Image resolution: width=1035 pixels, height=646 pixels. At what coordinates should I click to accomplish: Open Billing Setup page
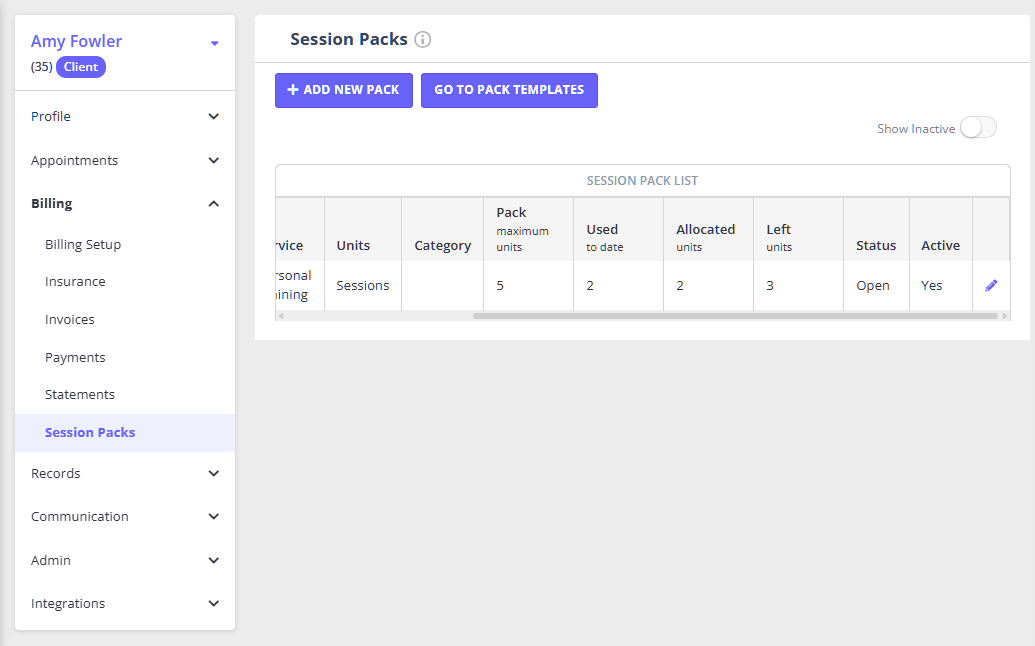coord(83,245)
